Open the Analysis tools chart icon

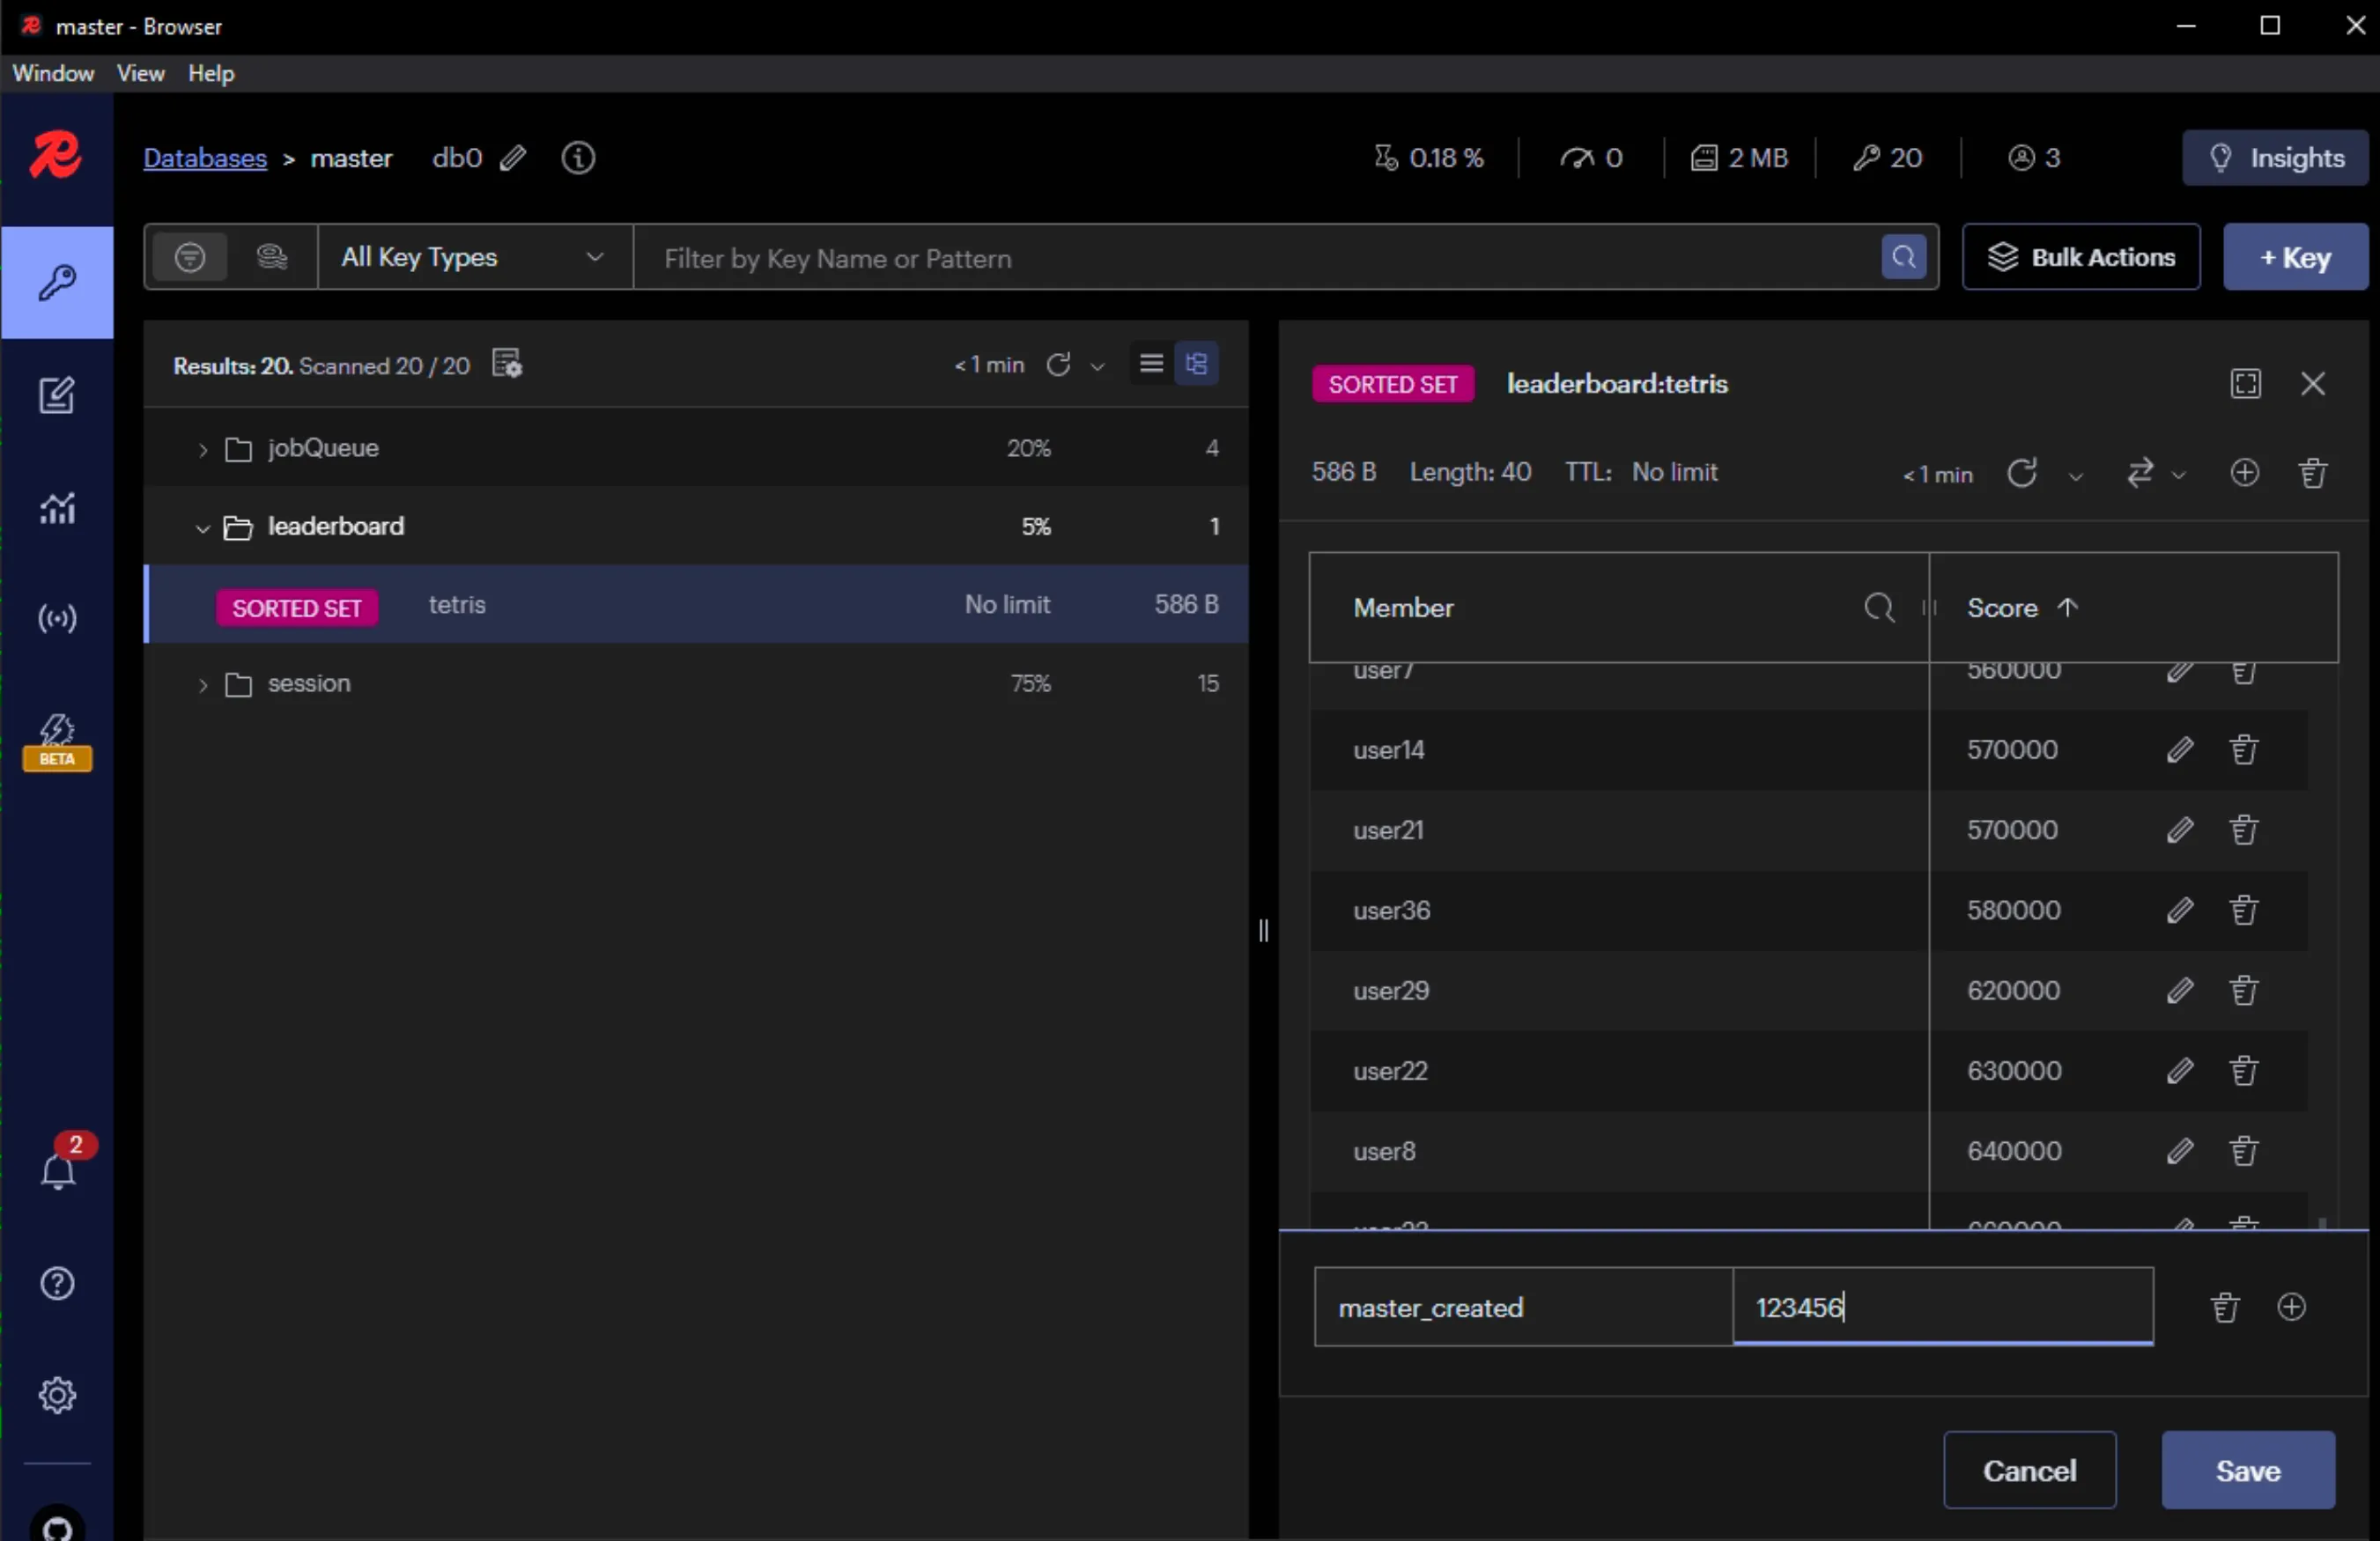[57, 508]
